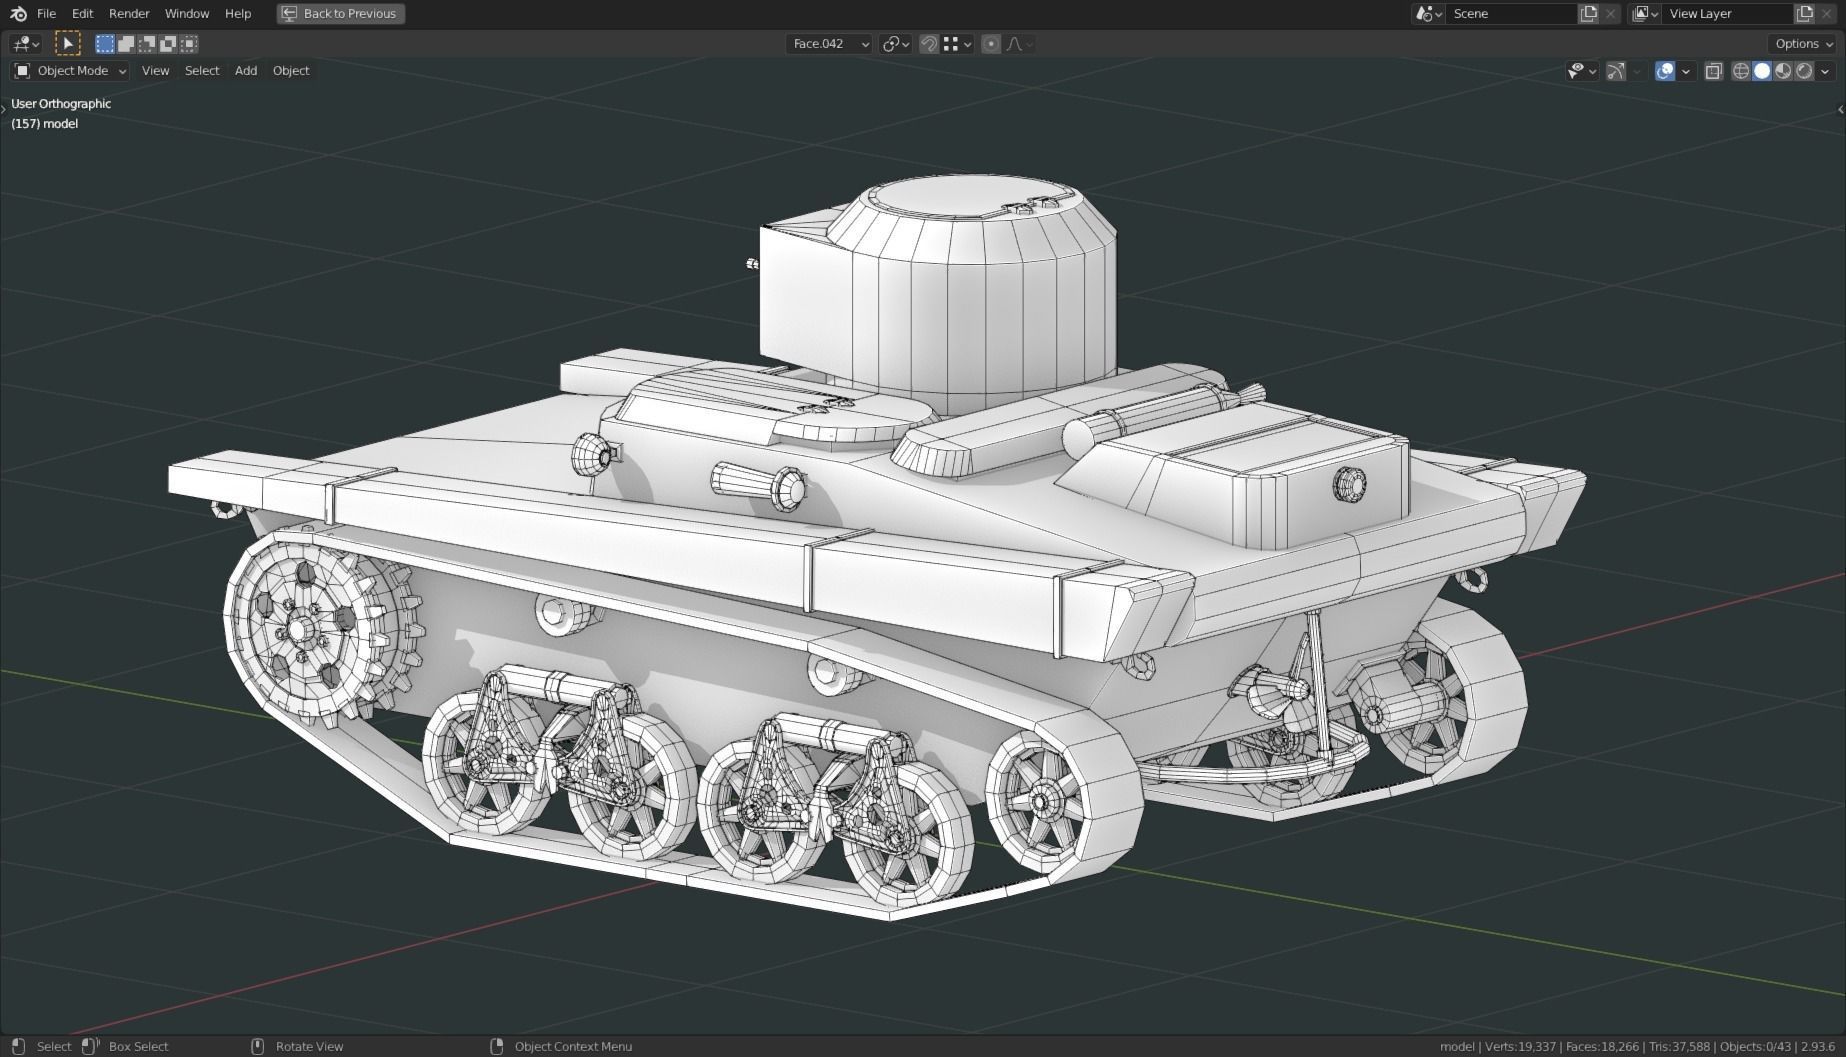Image resolution: width=1846 pixels, height=1057 pixels.
Task: Click the Blender logo icon
Action: [x=18, y=14]
